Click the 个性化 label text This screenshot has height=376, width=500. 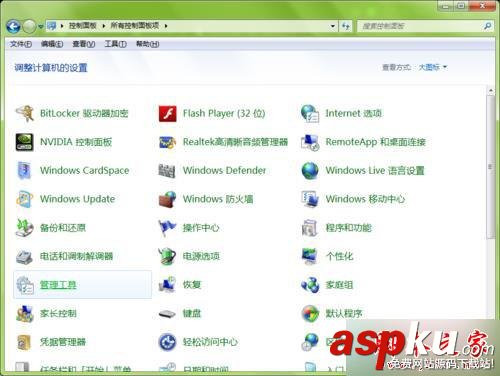[339, 256]
